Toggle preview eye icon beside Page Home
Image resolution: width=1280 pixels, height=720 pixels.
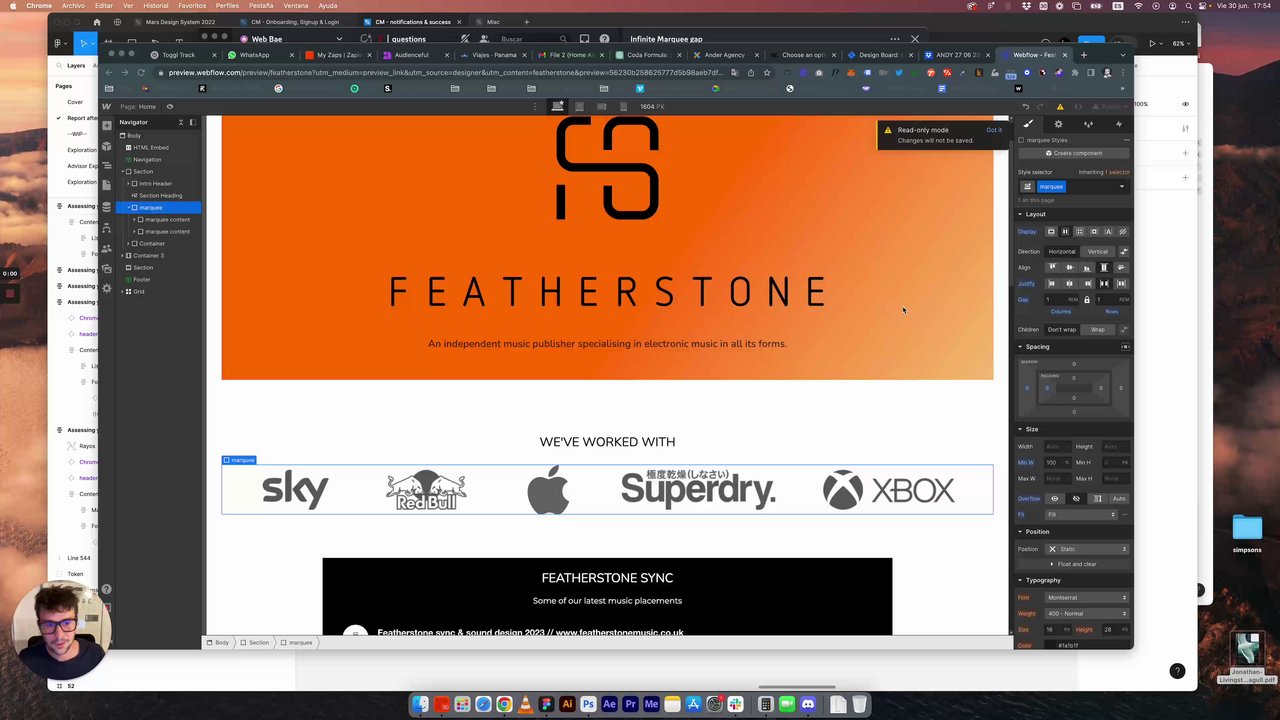(170, 106)
